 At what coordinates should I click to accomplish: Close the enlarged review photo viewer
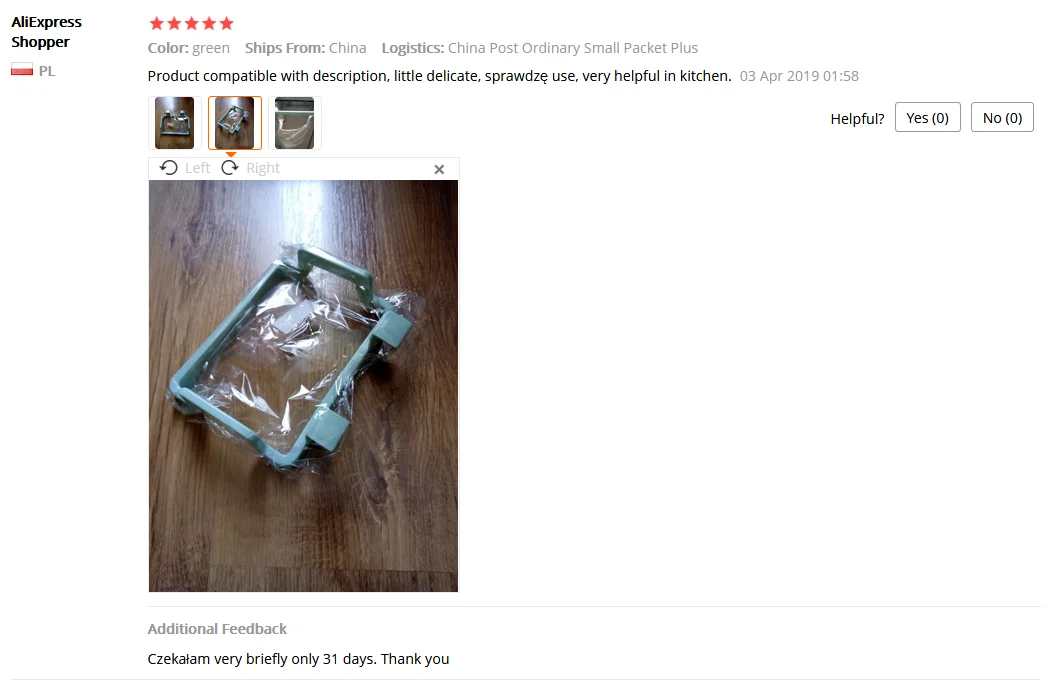coord(439,170)
